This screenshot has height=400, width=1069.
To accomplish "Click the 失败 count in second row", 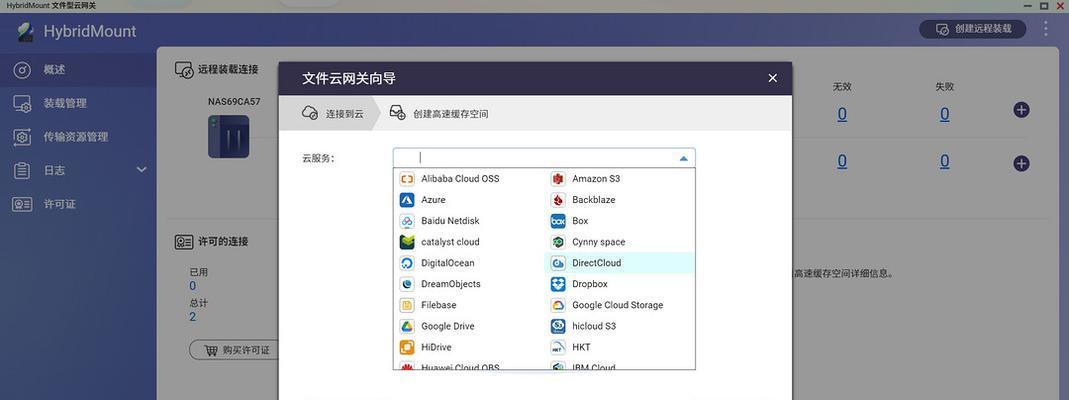I will [x=944, y=161].
